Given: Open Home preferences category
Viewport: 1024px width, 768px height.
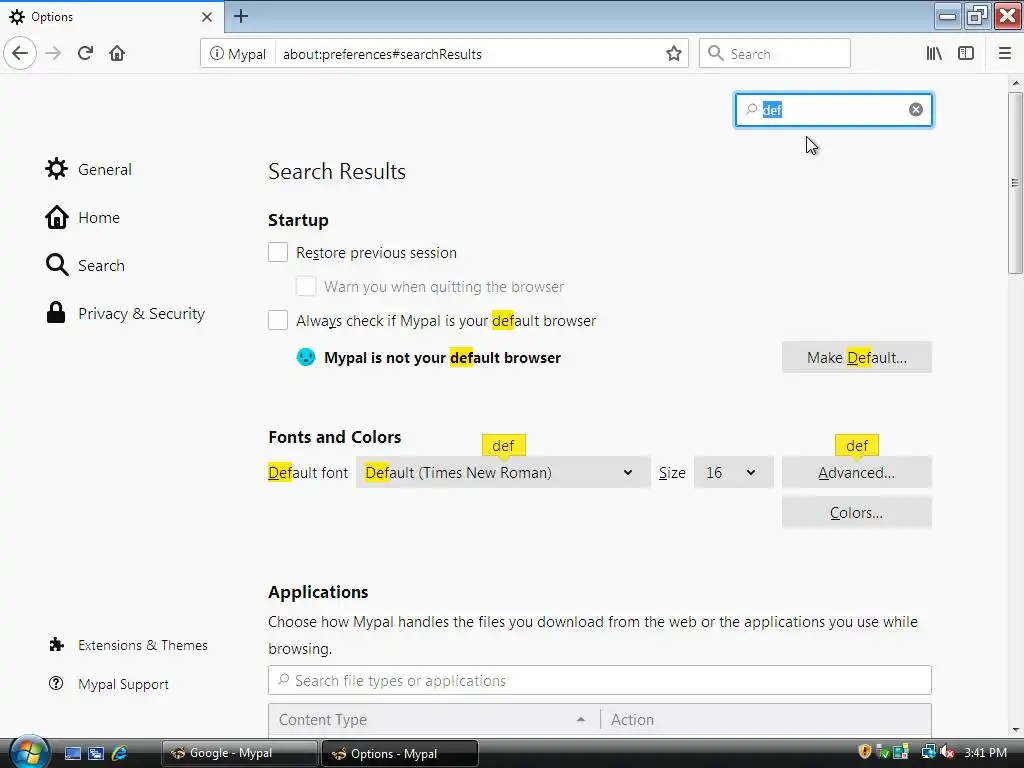Looking at the screenshot, I should coord(82,217).
